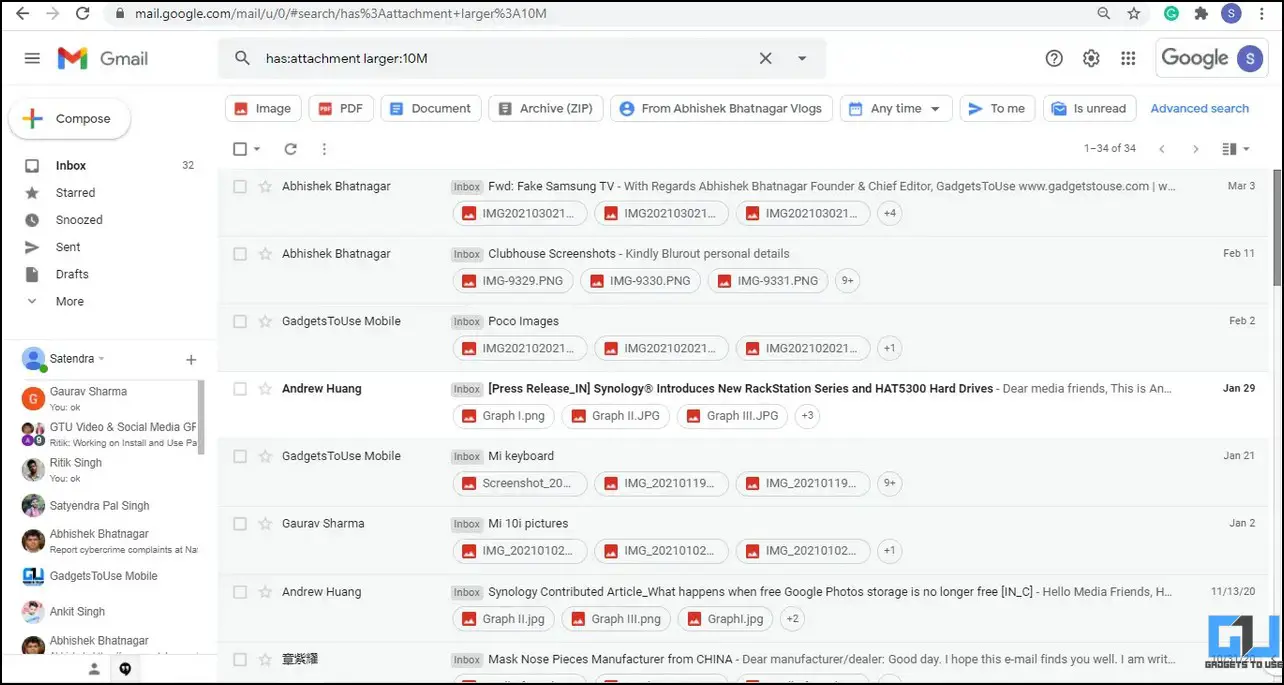Star the Fake Samsung TV email

[265, 187]
